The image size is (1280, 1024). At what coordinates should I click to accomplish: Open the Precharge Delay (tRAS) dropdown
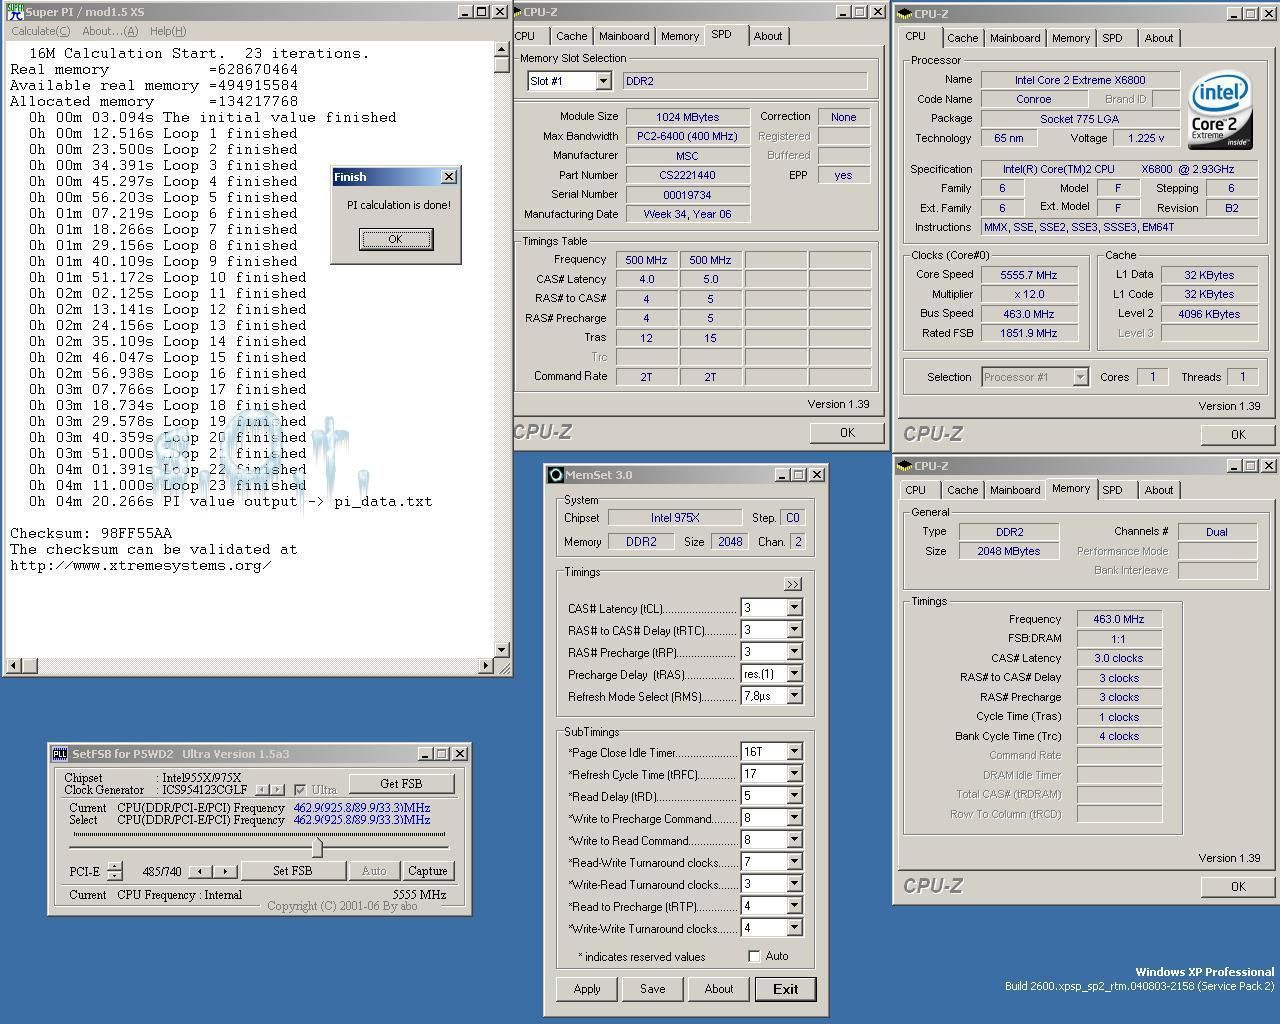[794, 674]
